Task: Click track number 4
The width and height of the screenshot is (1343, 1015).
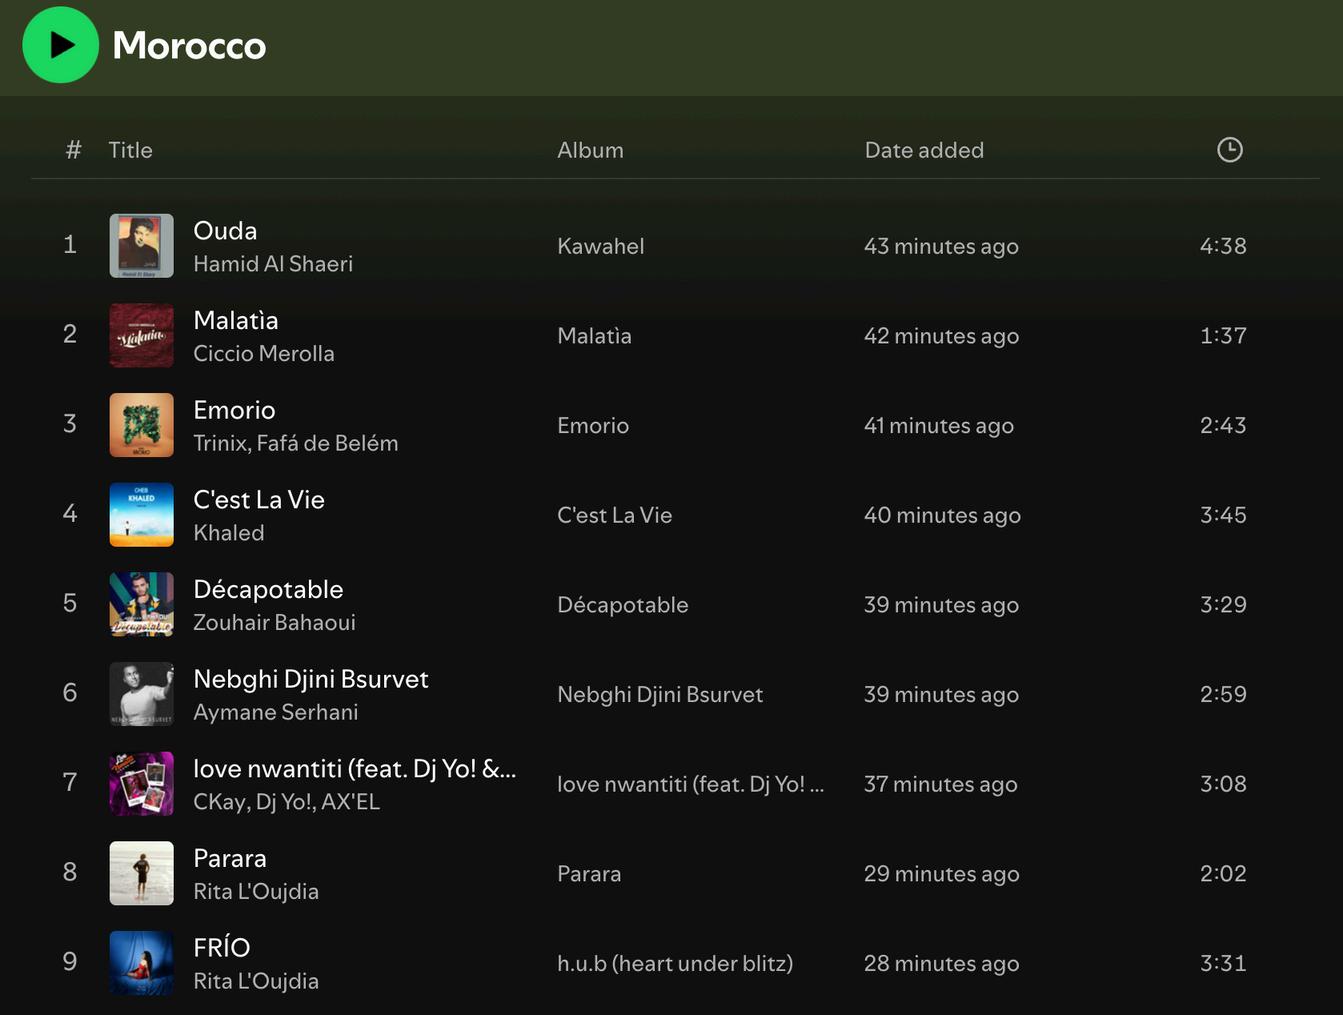Action: coord(70,514)
